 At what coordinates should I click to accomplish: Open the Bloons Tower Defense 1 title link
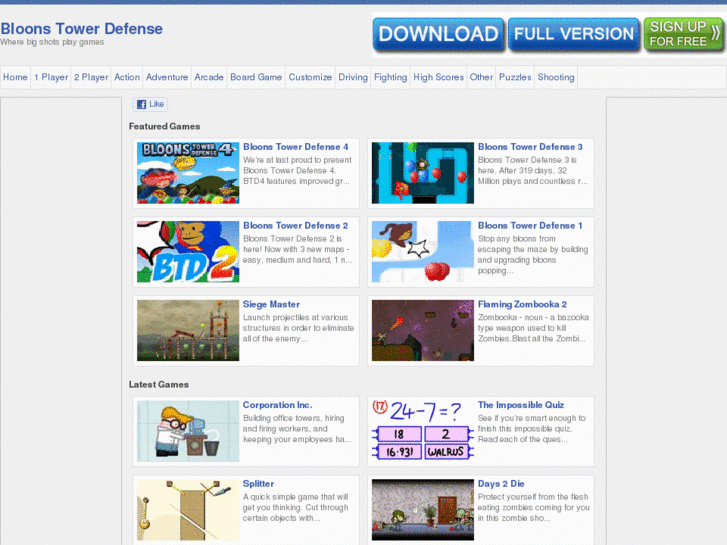[530, 225]
